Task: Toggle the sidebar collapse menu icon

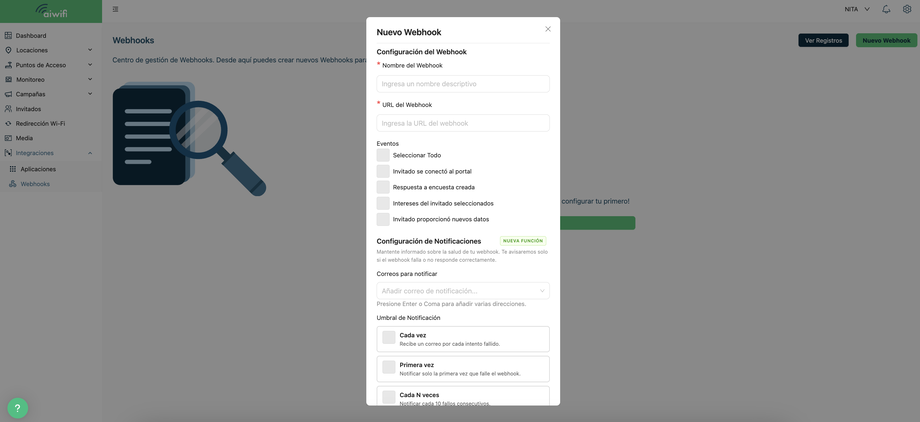Action: coord(116,9)
